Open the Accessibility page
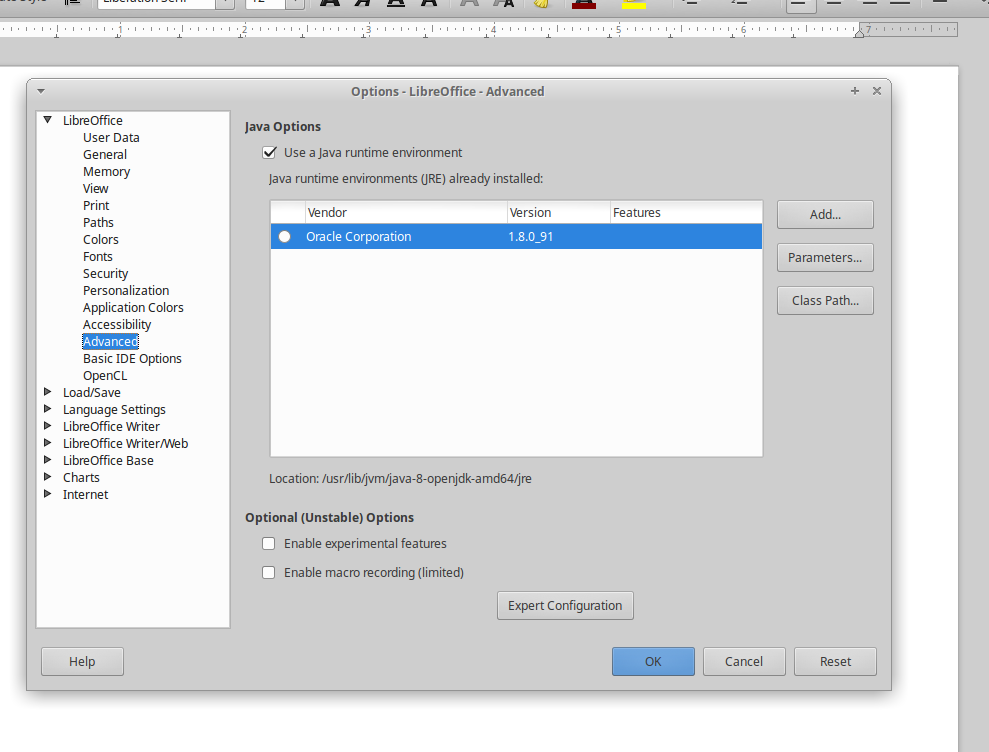The image size is (989, 752). (x=117, y=325)
